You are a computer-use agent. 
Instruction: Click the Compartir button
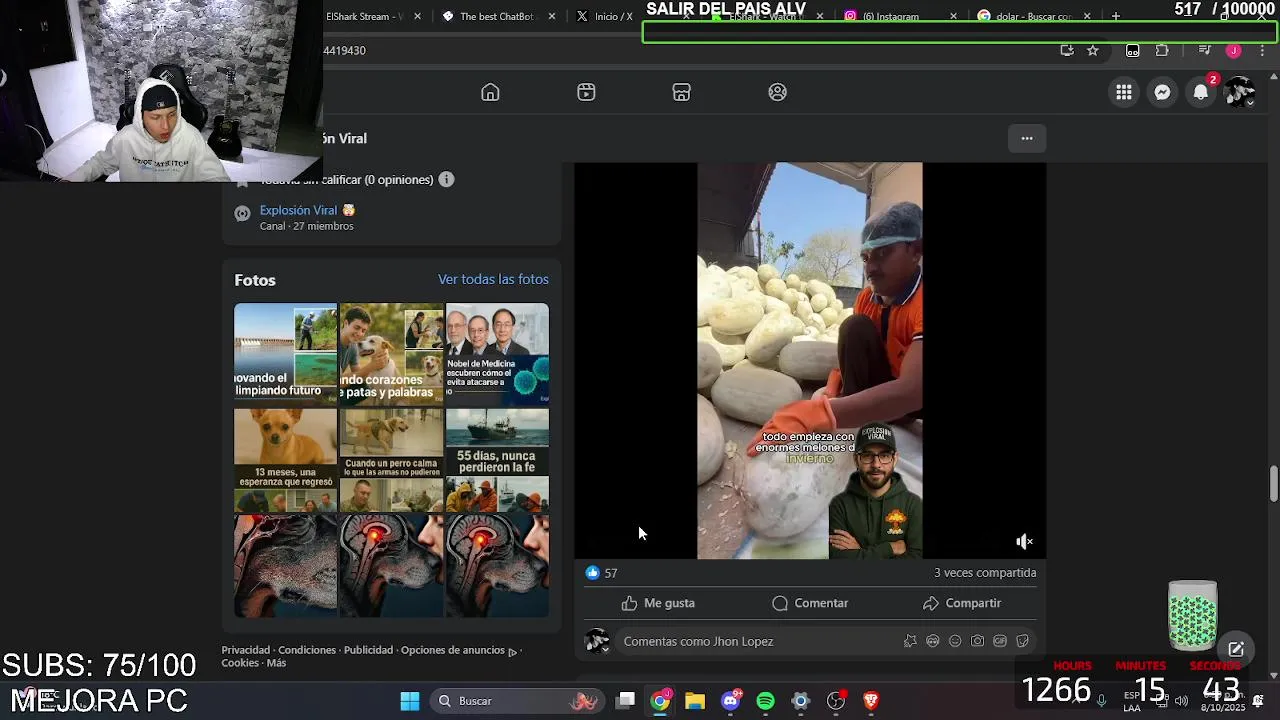962,603
